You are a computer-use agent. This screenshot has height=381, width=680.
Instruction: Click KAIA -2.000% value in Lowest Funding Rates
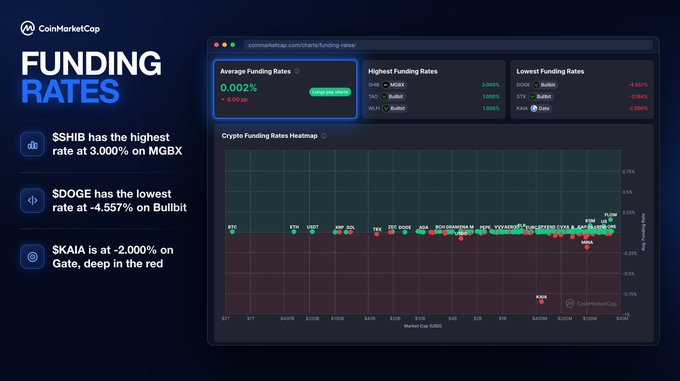click(638, 108)
